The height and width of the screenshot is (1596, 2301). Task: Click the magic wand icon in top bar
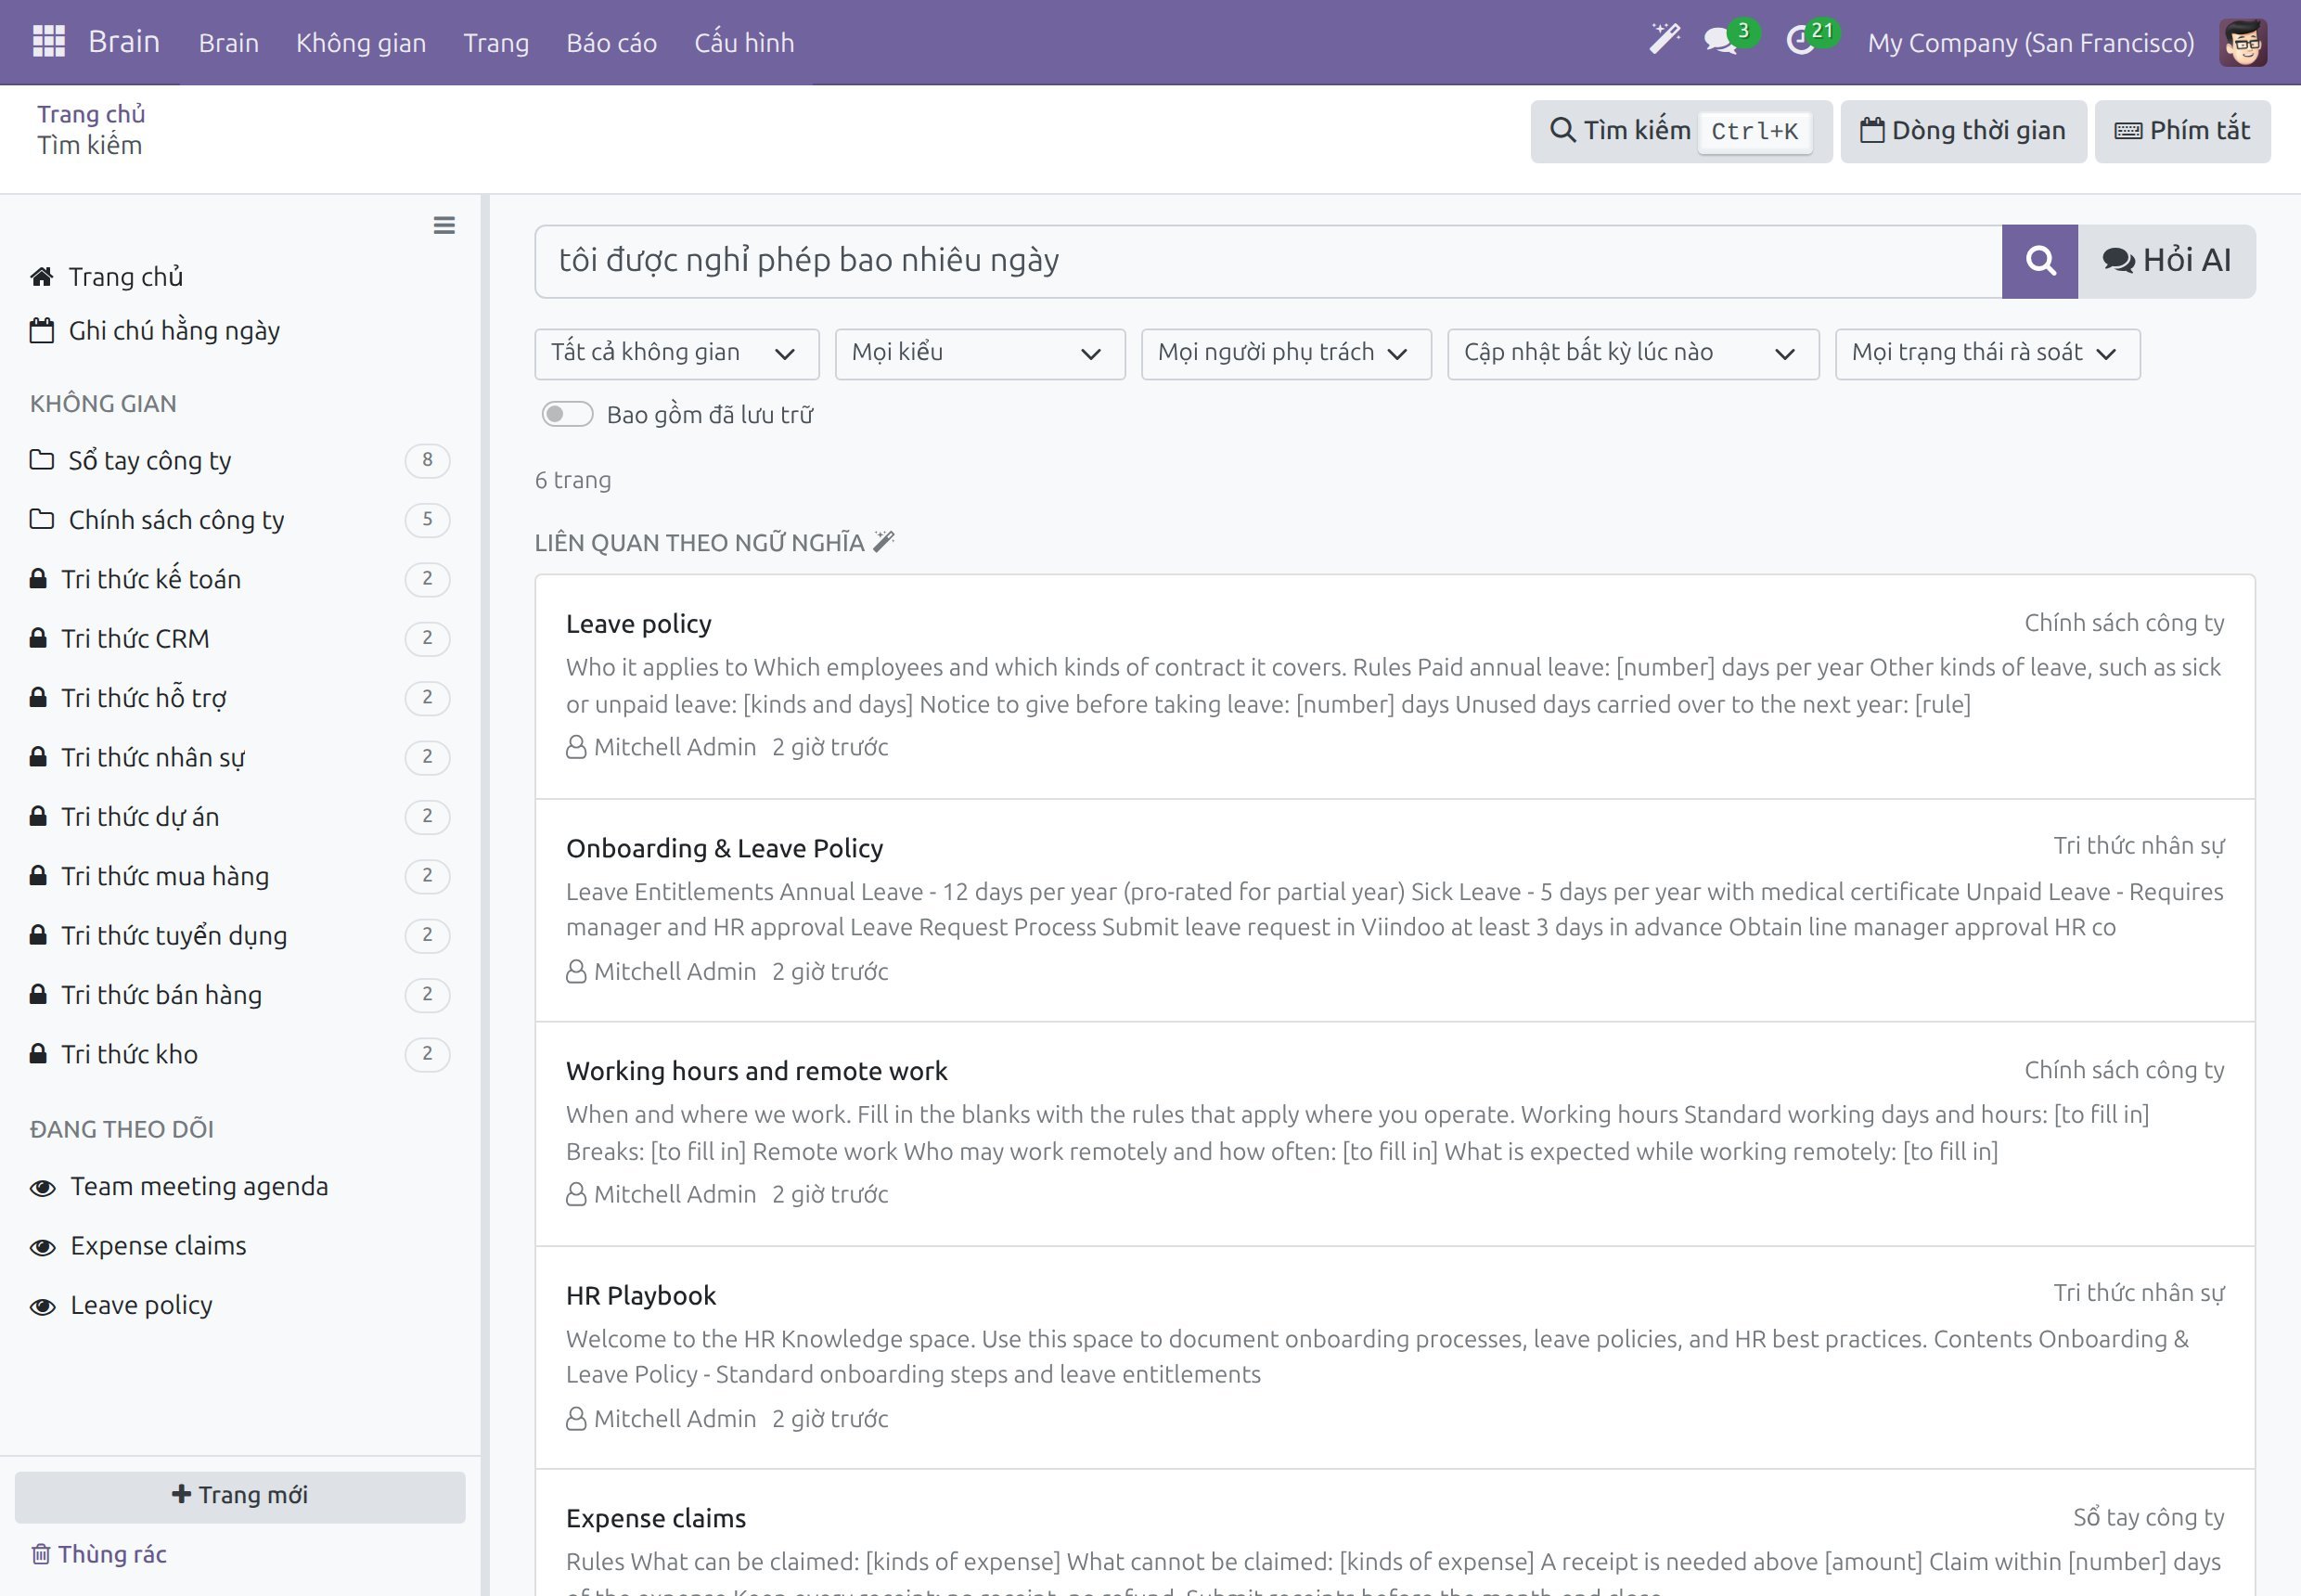[x=1664, y=40]
